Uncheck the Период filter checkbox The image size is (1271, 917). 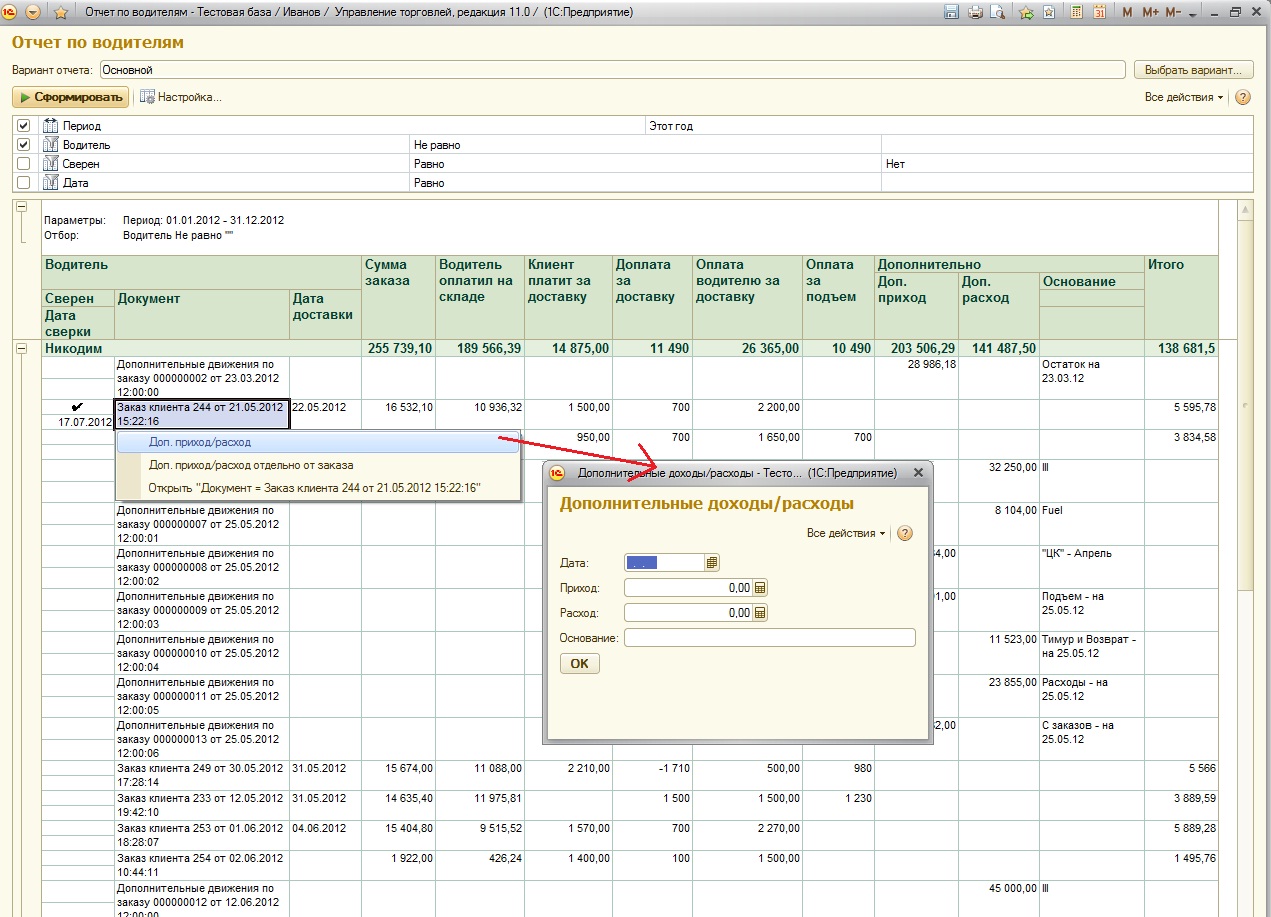pyautogui.click(x=24, y=126)
